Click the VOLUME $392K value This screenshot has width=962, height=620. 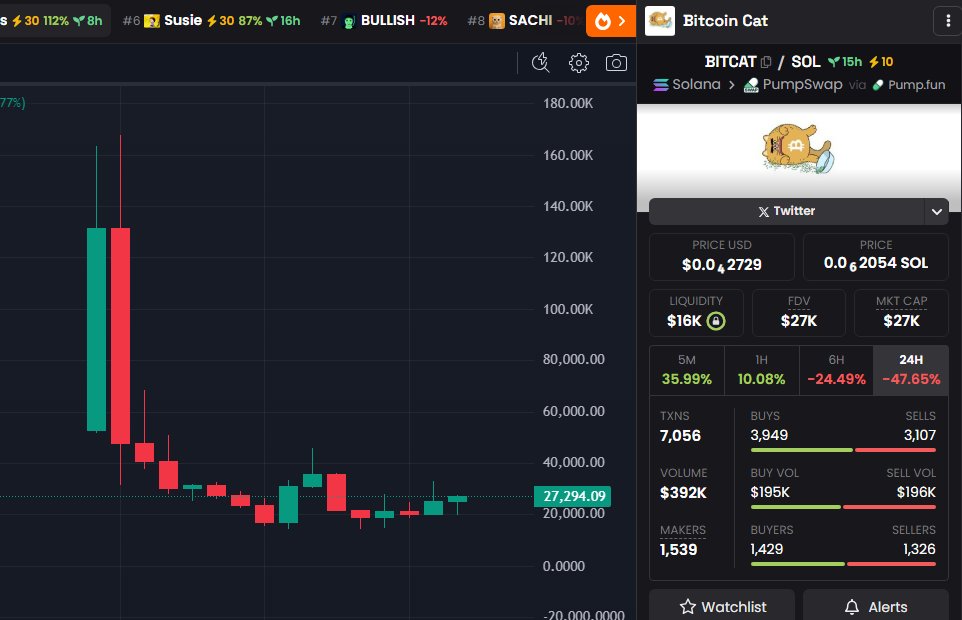pyautogui.click(x=683, y=493)
